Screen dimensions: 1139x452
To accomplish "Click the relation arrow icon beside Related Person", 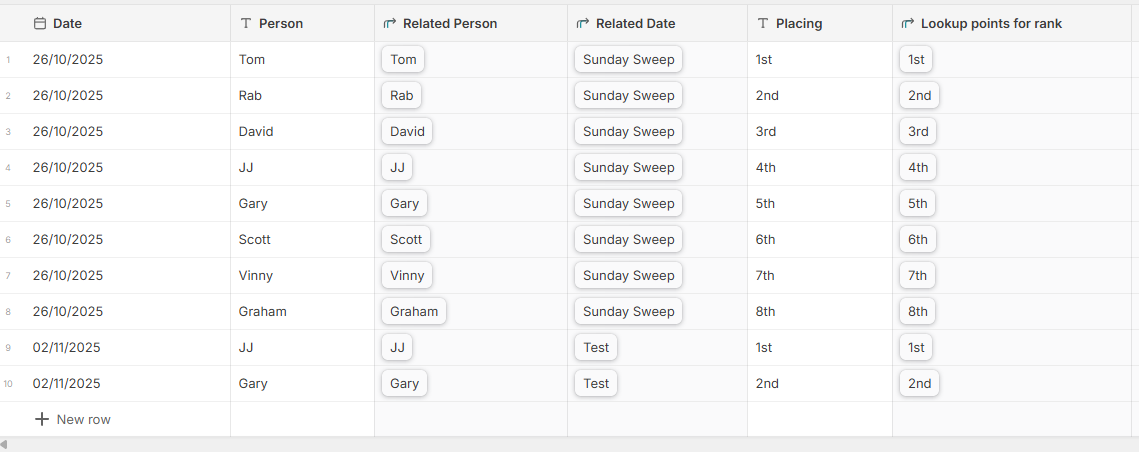I will point(390,23).
